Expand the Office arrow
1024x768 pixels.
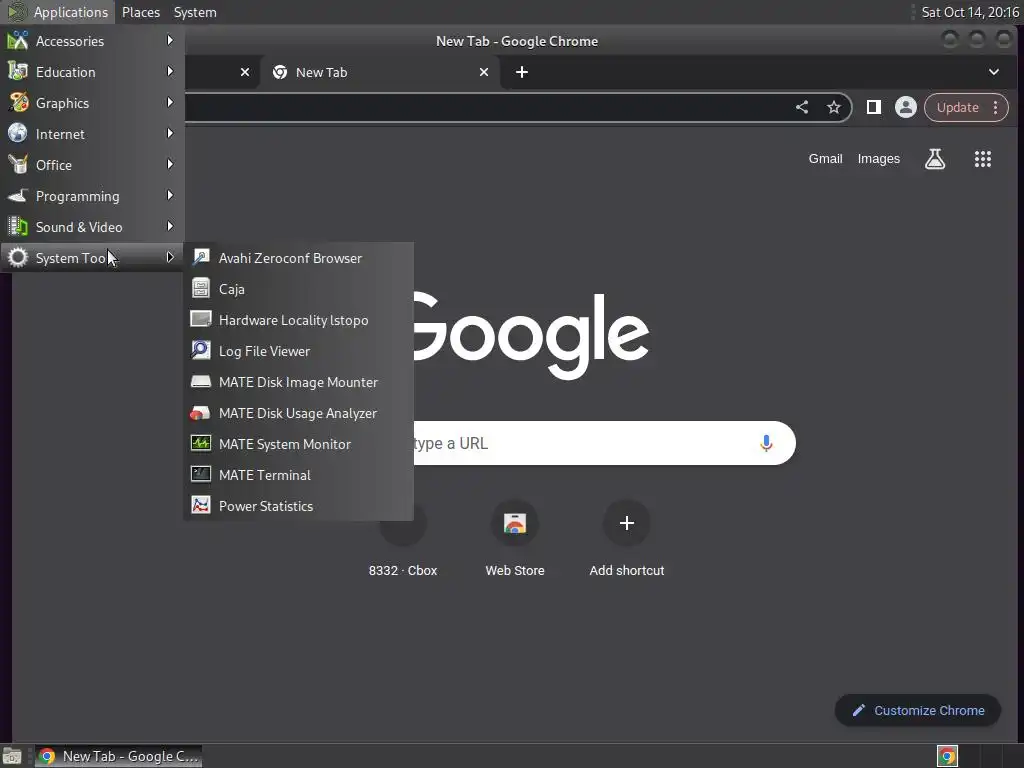170,165
